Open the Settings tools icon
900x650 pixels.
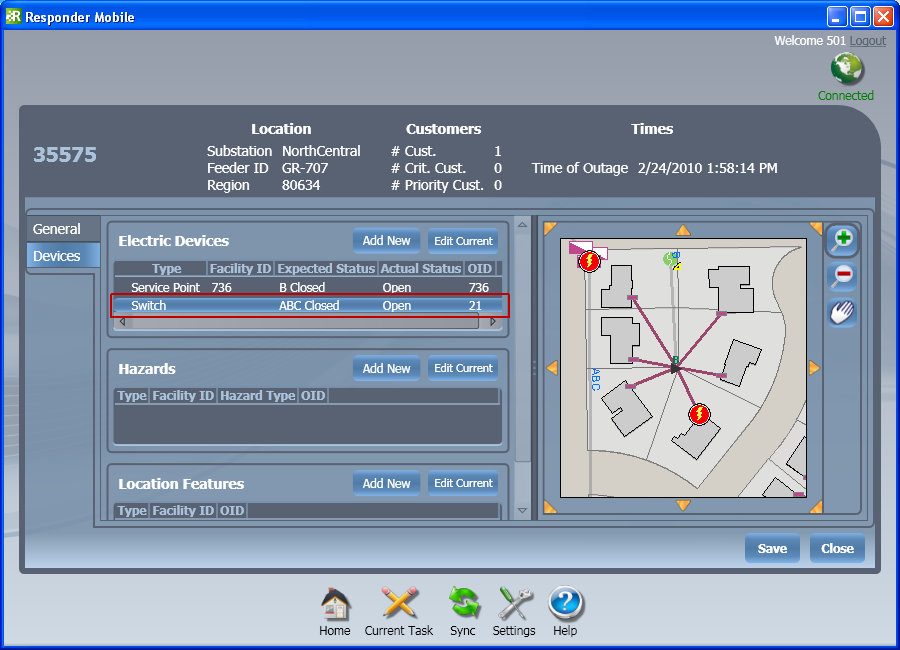(x=514, y=604)
